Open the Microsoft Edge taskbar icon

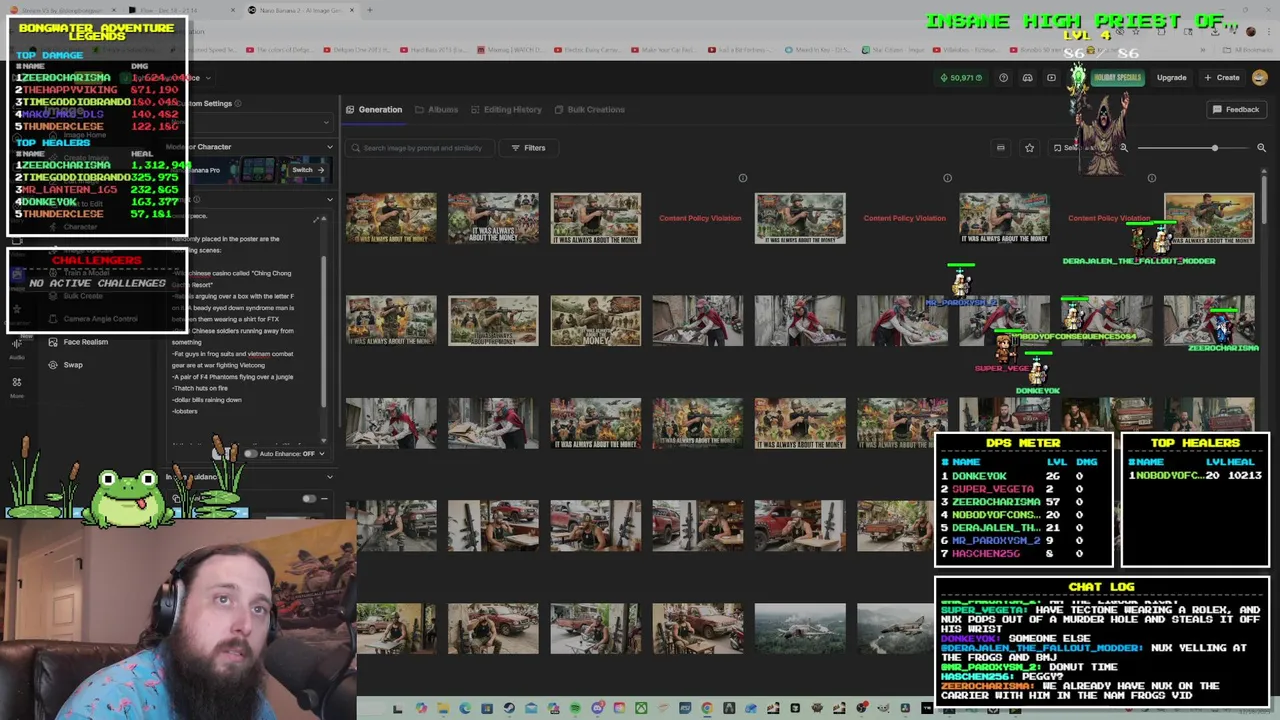(x=465, y=709)
